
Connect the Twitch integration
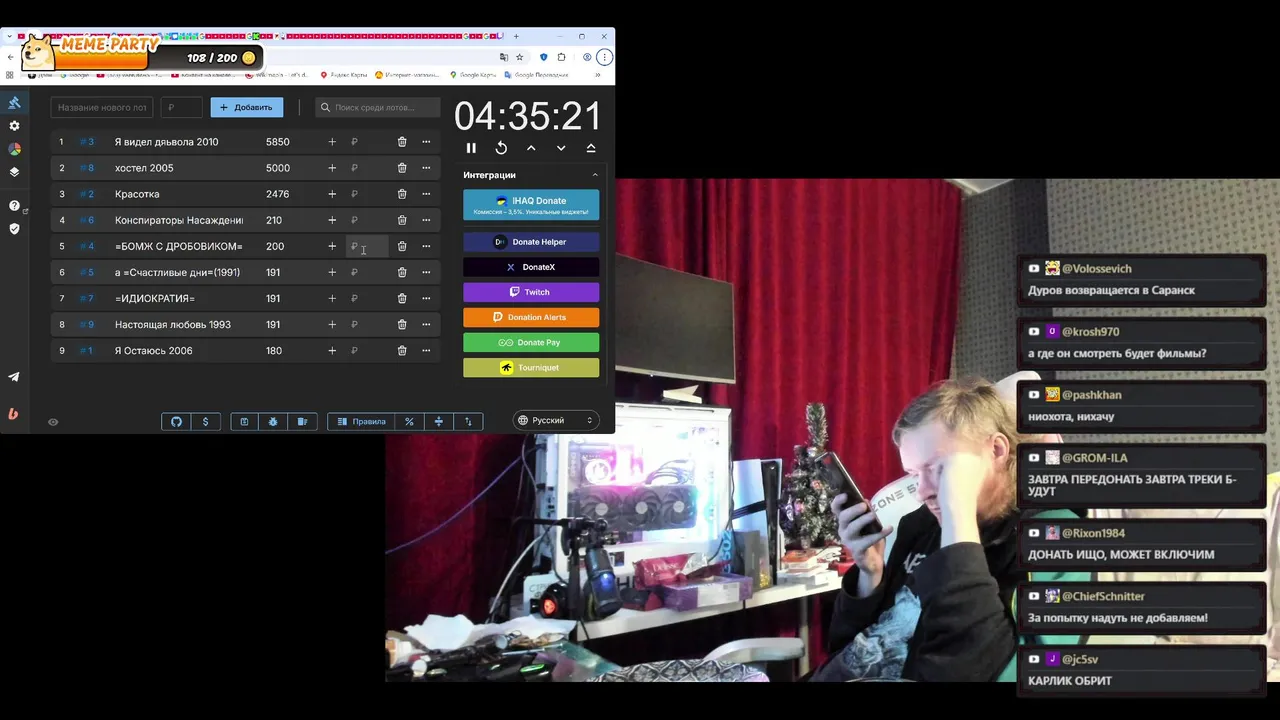click(x=531, y=292)
